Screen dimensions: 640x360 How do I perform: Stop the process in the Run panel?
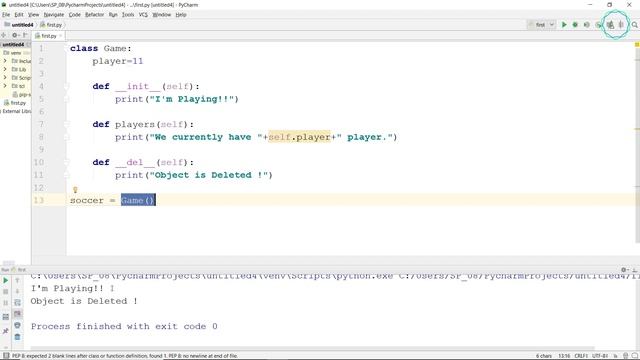(x=6, y=292)
